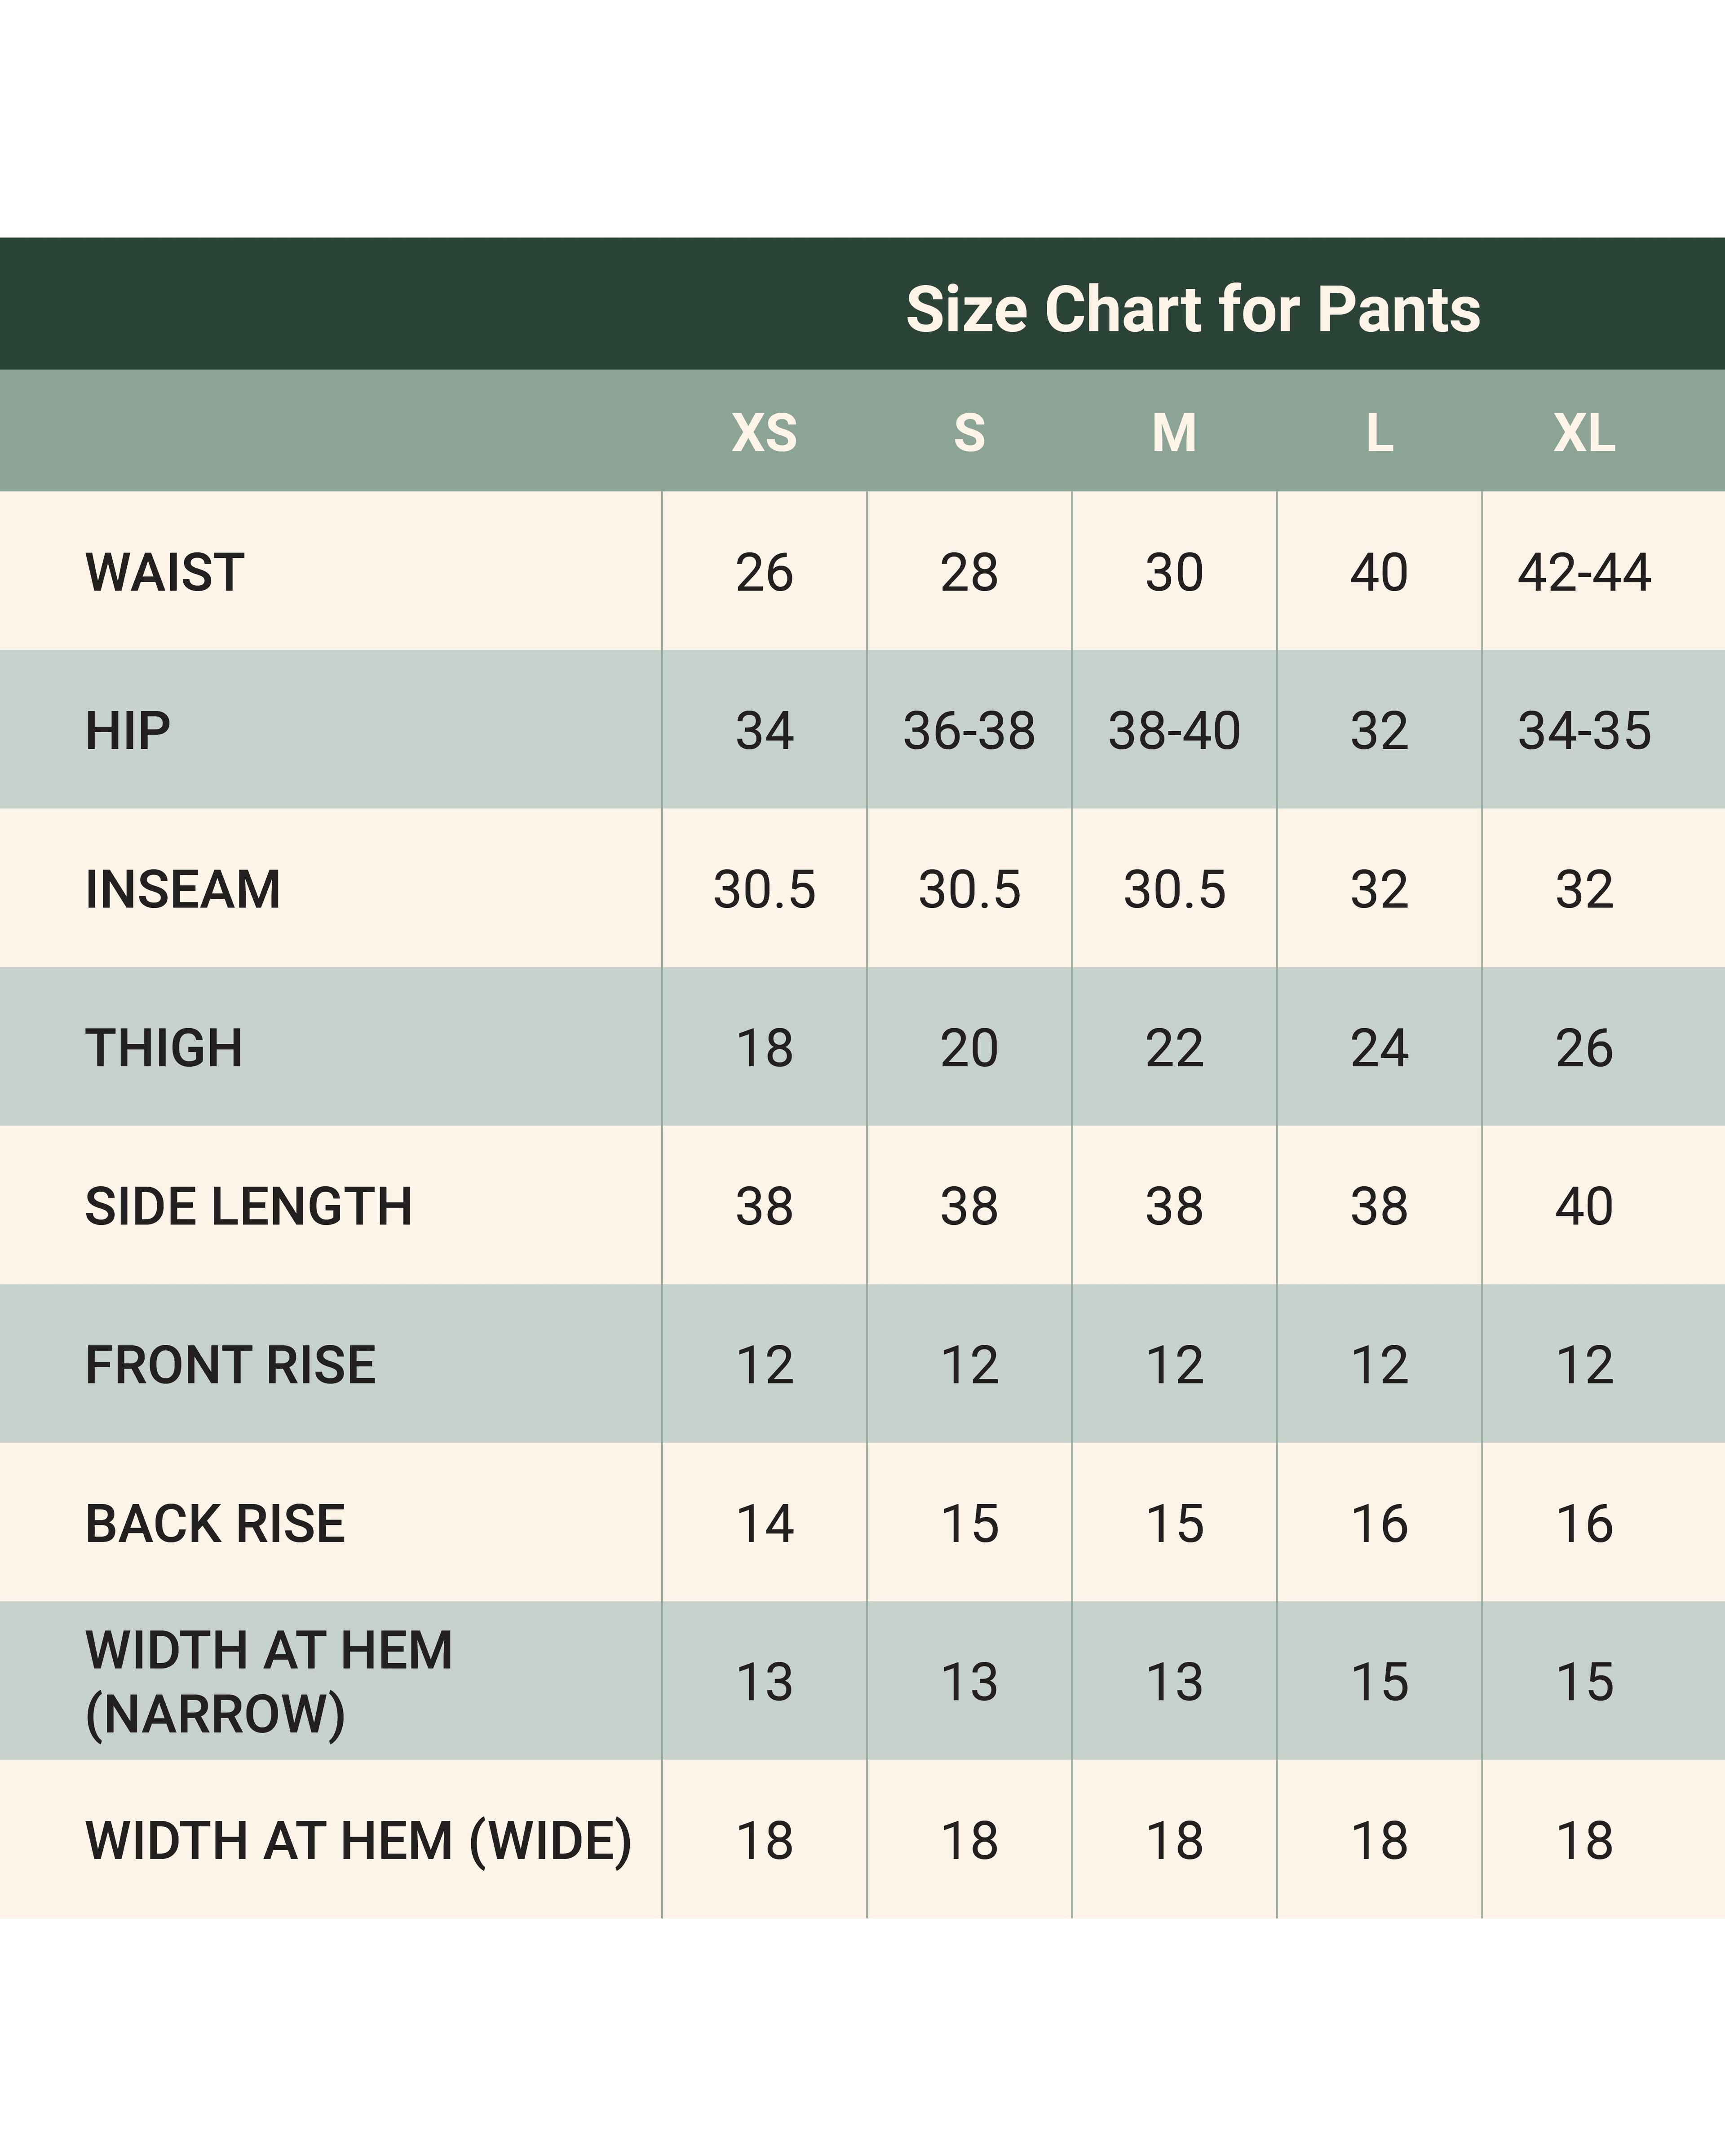Click the M hip value 38-40

[1174, 731]
